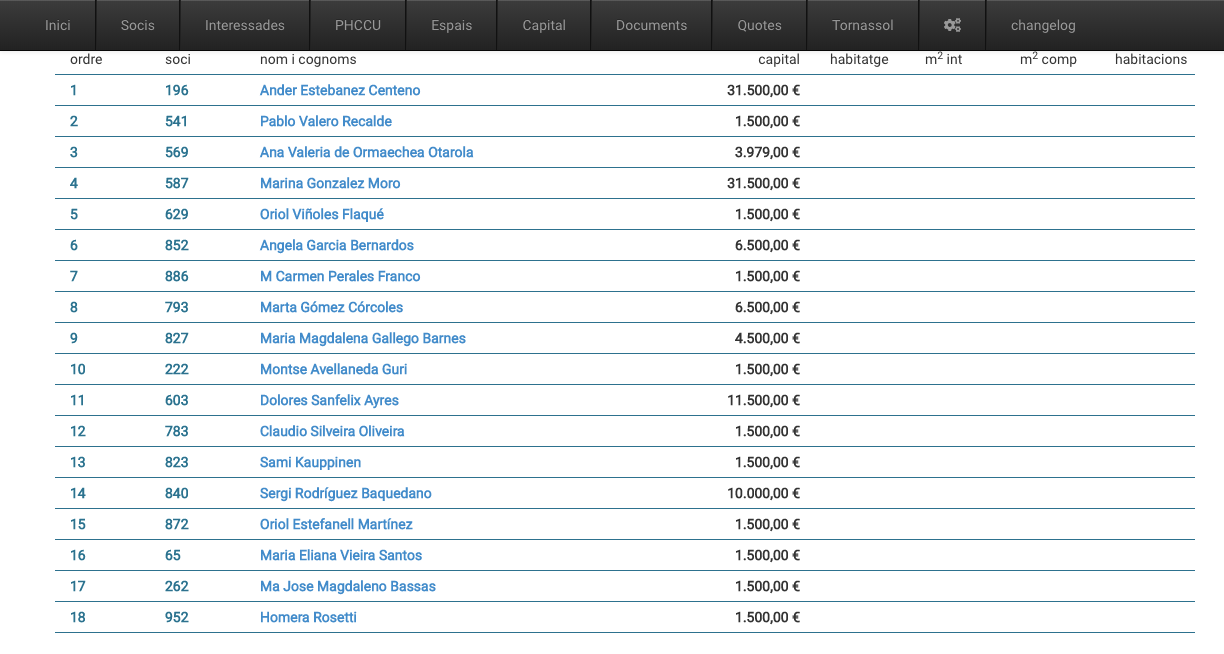Open member Ander Estebanez Centeno
This screenshot has height=654, width=1224.
tap(340, 90)
